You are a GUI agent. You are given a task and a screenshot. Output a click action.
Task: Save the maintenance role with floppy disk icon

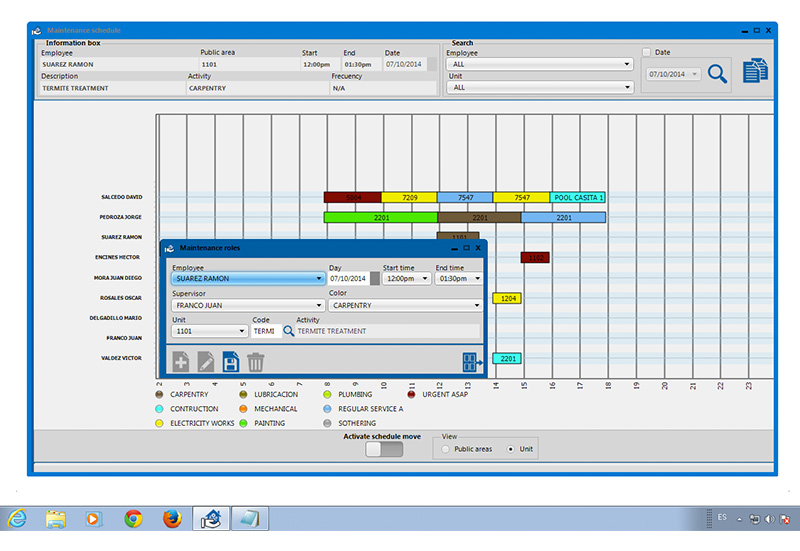[x=231, y=362]
